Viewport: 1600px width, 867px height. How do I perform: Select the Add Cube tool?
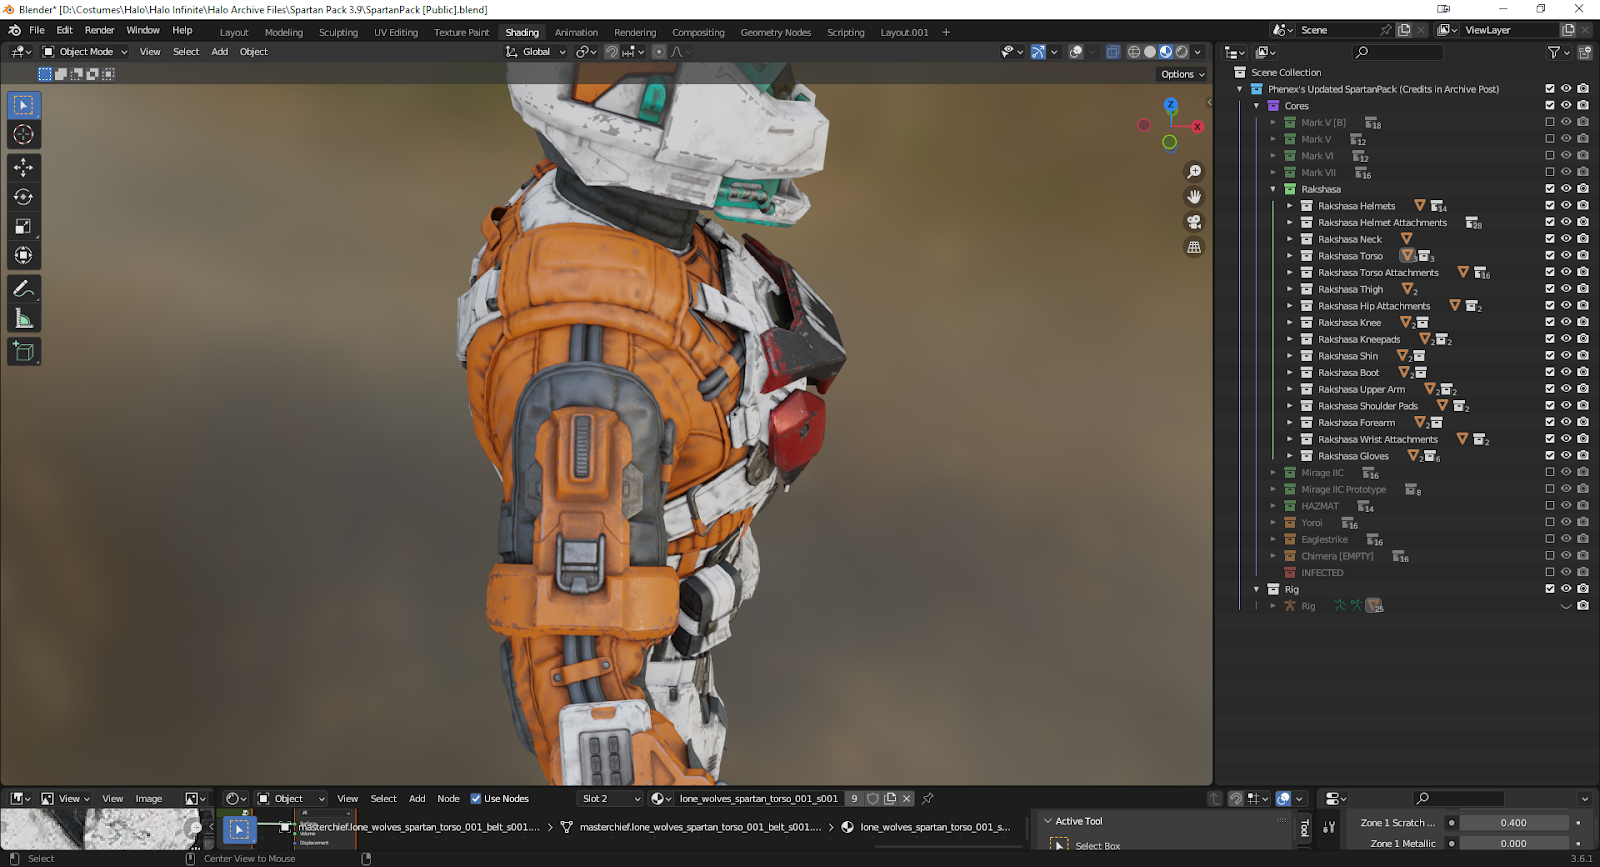tap(23, 352)
